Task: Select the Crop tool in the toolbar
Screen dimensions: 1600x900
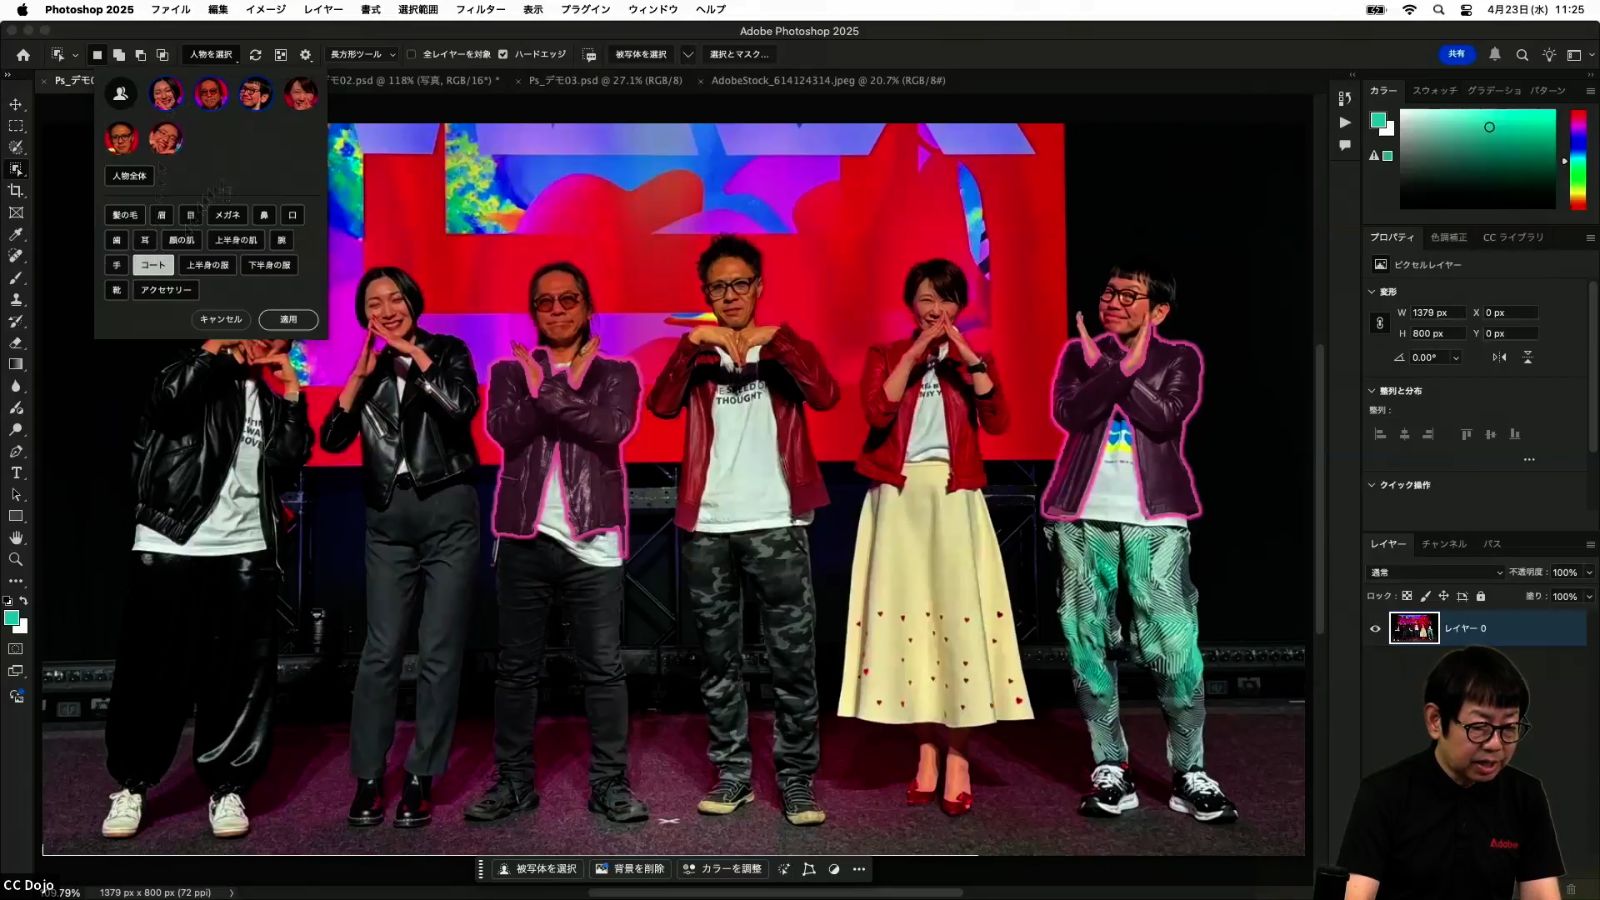Action: (16, 191)
